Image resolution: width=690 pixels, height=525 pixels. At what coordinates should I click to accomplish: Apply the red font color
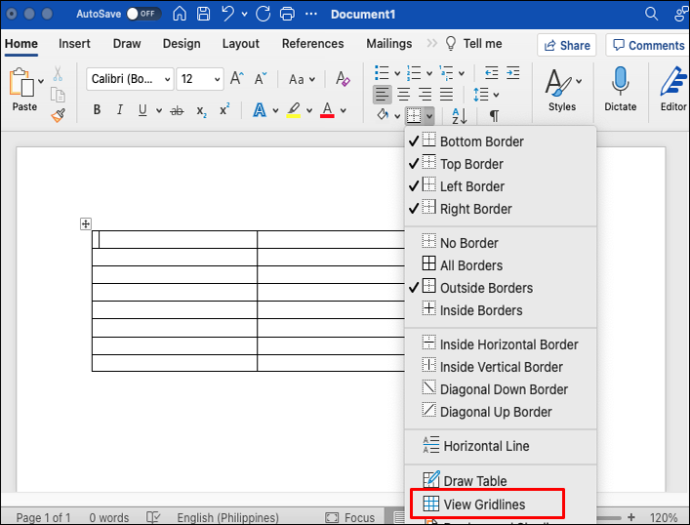(327, 110)
